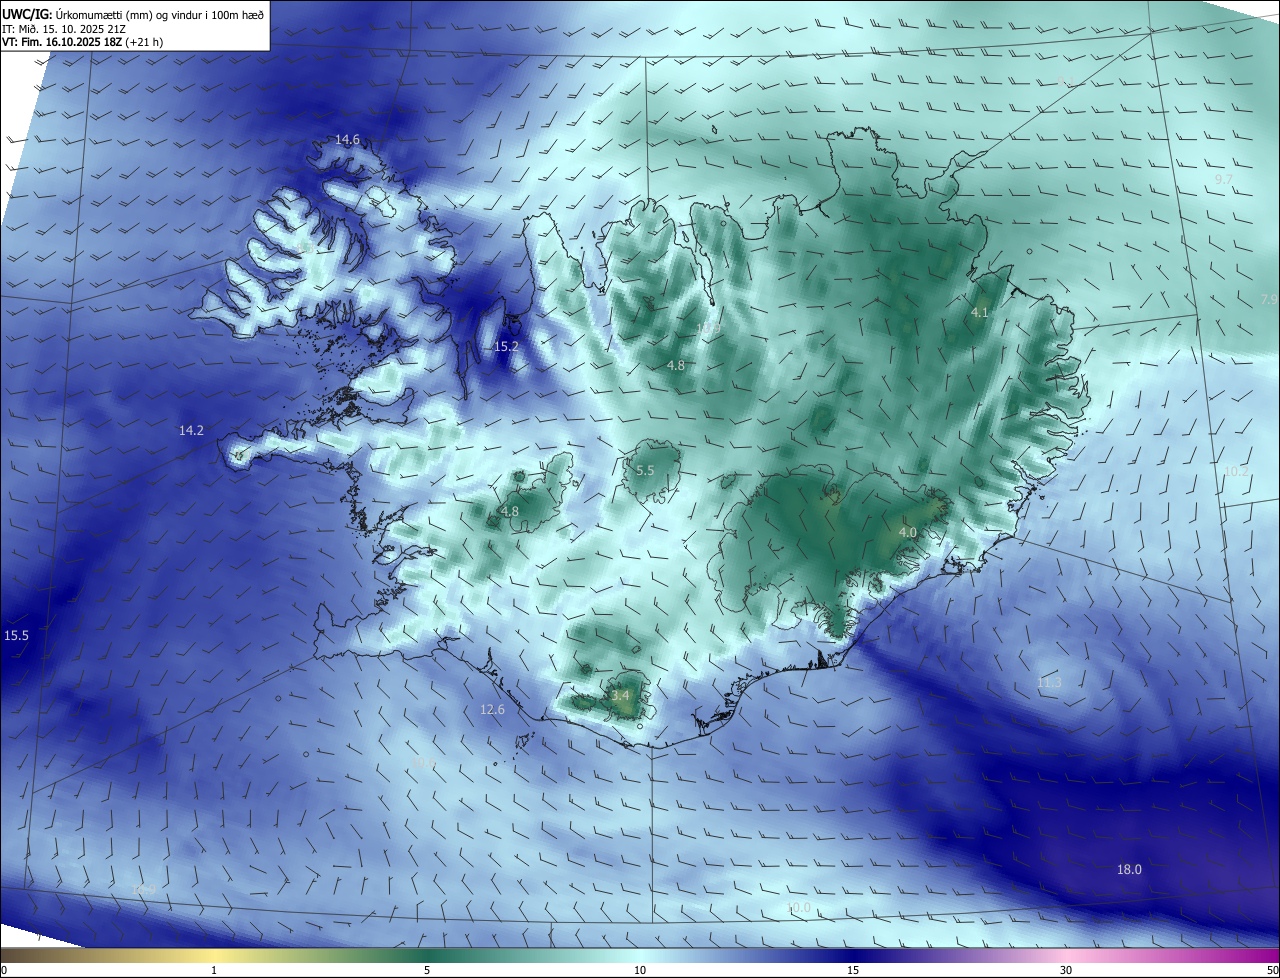Click the 'IT: Mið. 15. 10. 2025 21Z' line

[63, 29]
